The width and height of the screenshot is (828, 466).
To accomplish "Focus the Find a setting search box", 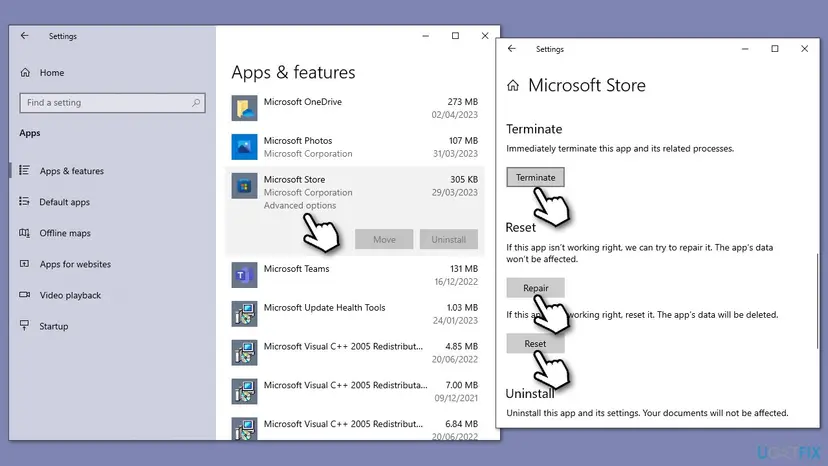I will point(112,102).
